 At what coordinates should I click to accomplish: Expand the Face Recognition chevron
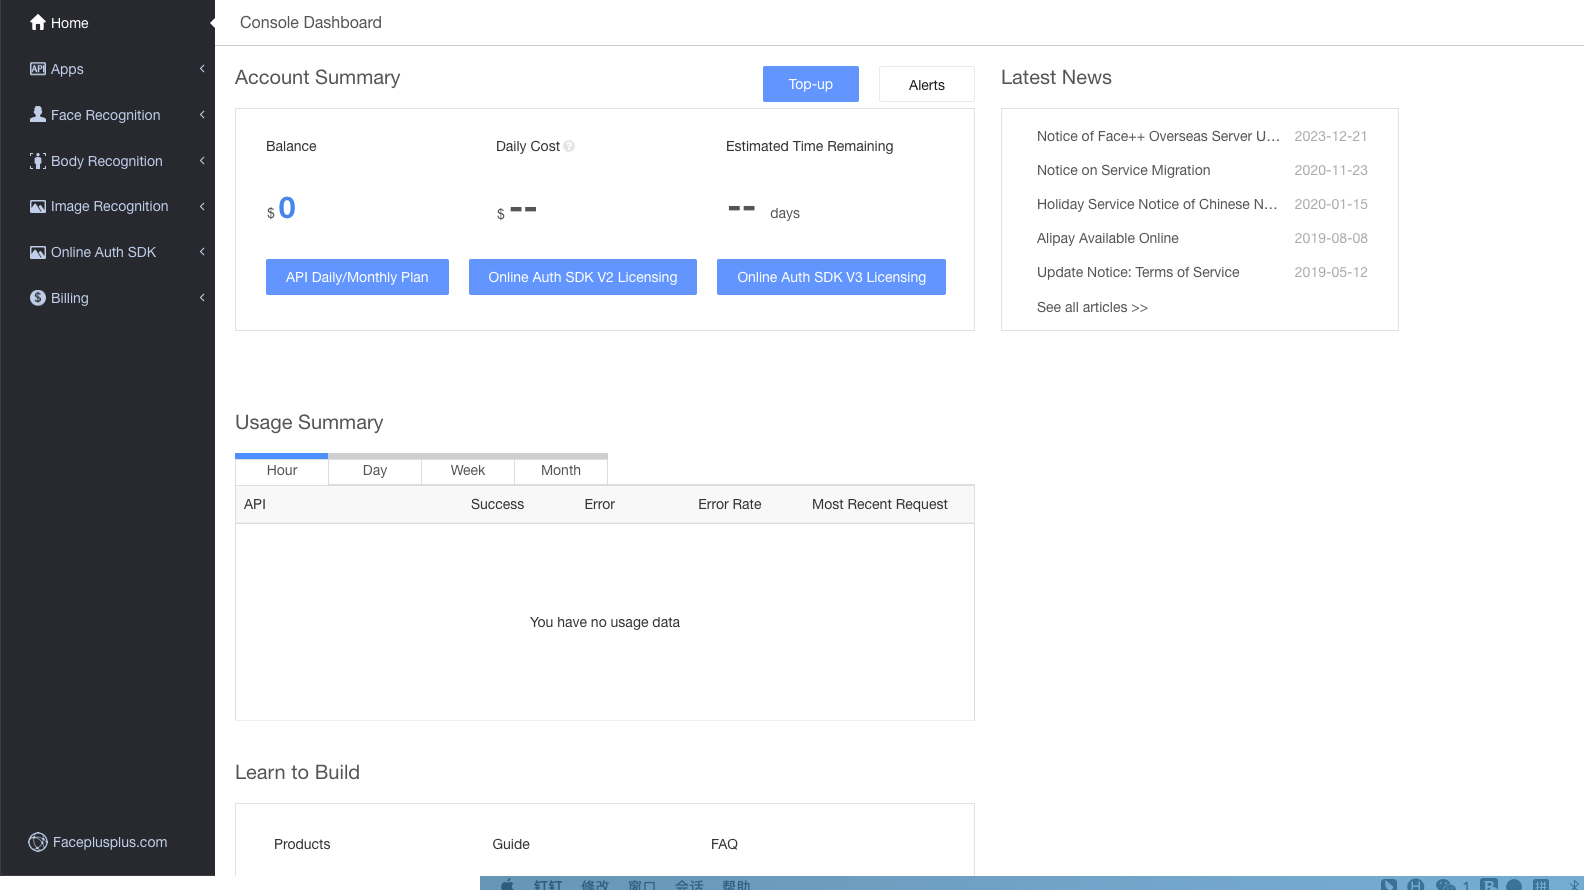pyautogui.click(x=202, y=115)
